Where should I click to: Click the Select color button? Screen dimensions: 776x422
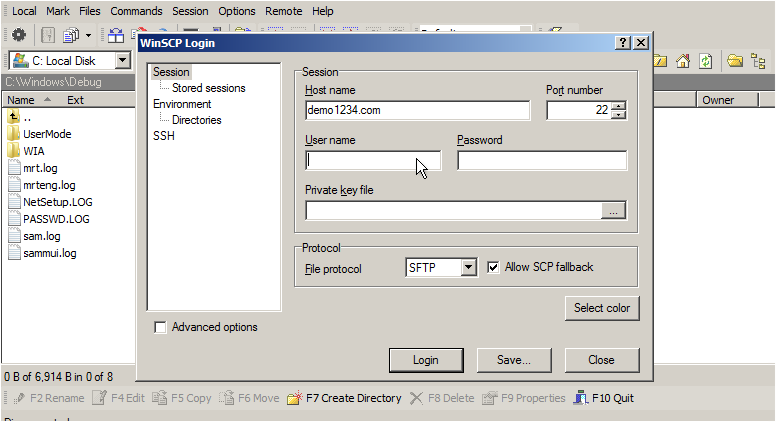602,308
